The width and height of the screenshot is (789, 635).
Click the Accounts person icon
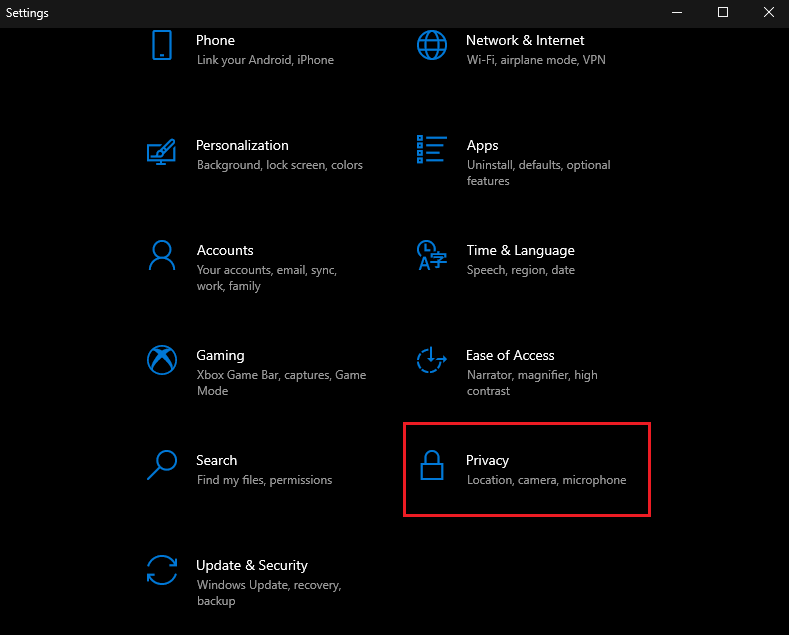[162, 255]
